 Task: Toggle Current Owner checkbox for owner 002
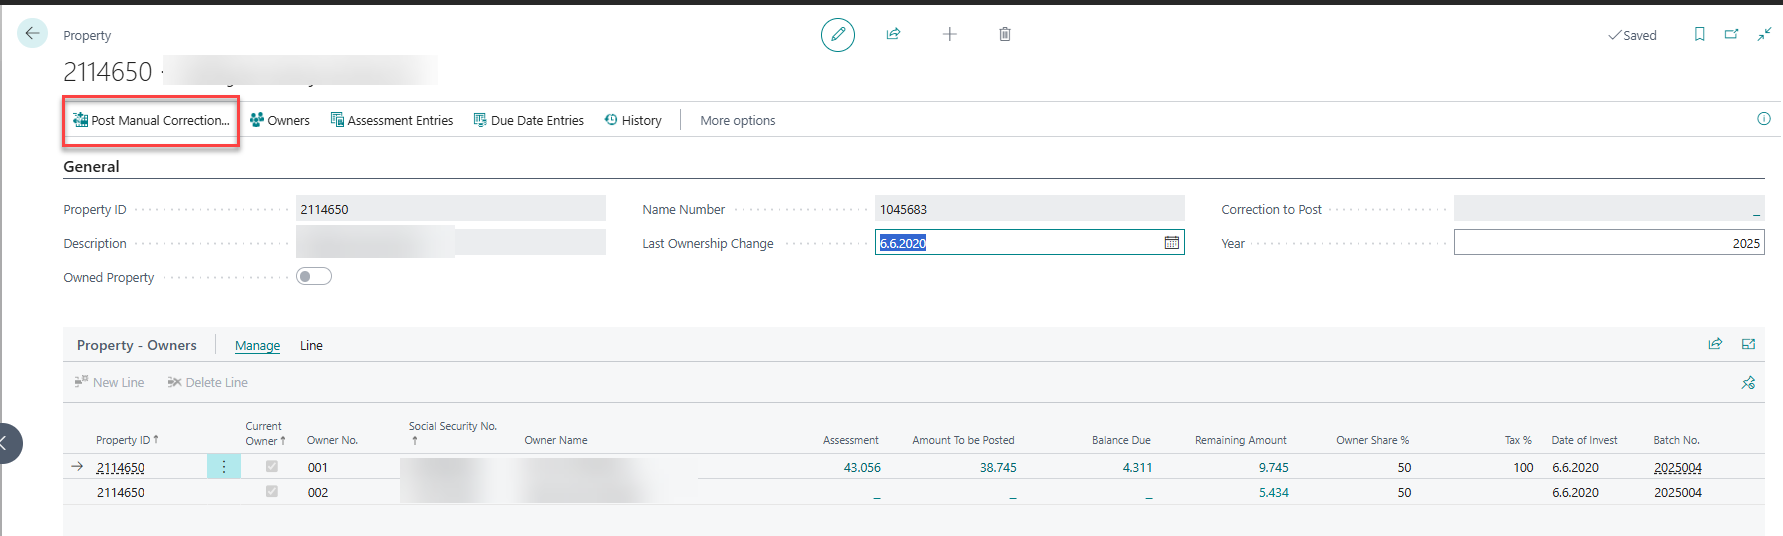click(x=271, y=491)
